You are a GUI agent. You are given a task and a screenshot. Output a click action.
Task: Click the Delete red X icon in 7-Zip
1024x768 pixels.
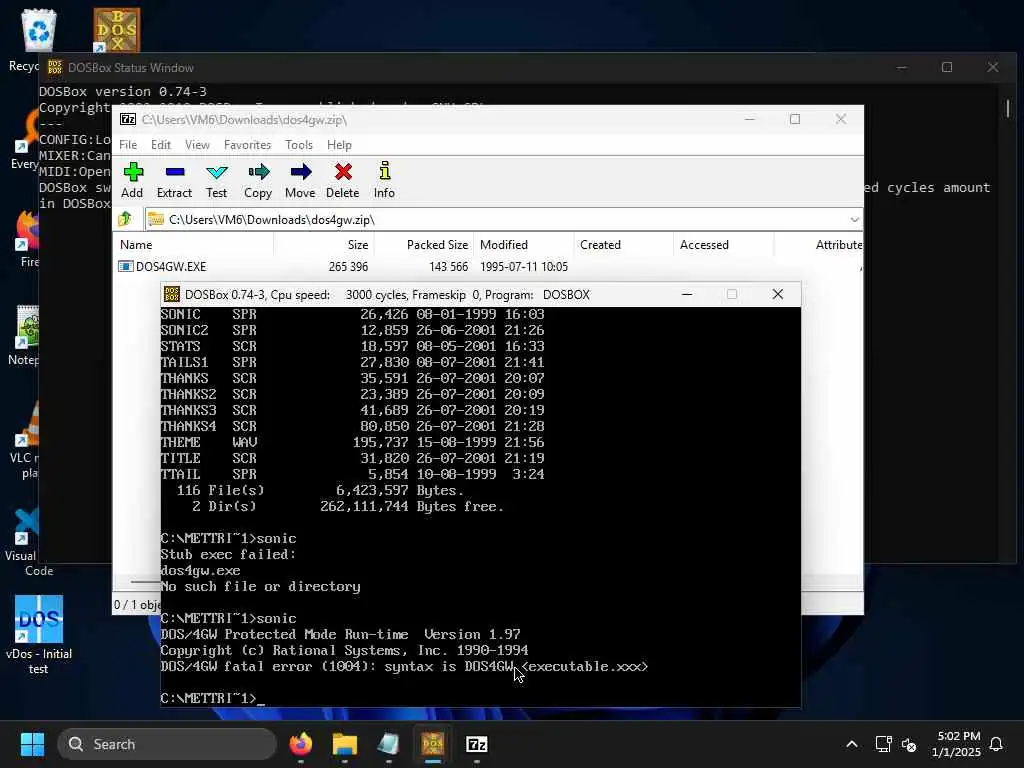click(x=343, y=180)
